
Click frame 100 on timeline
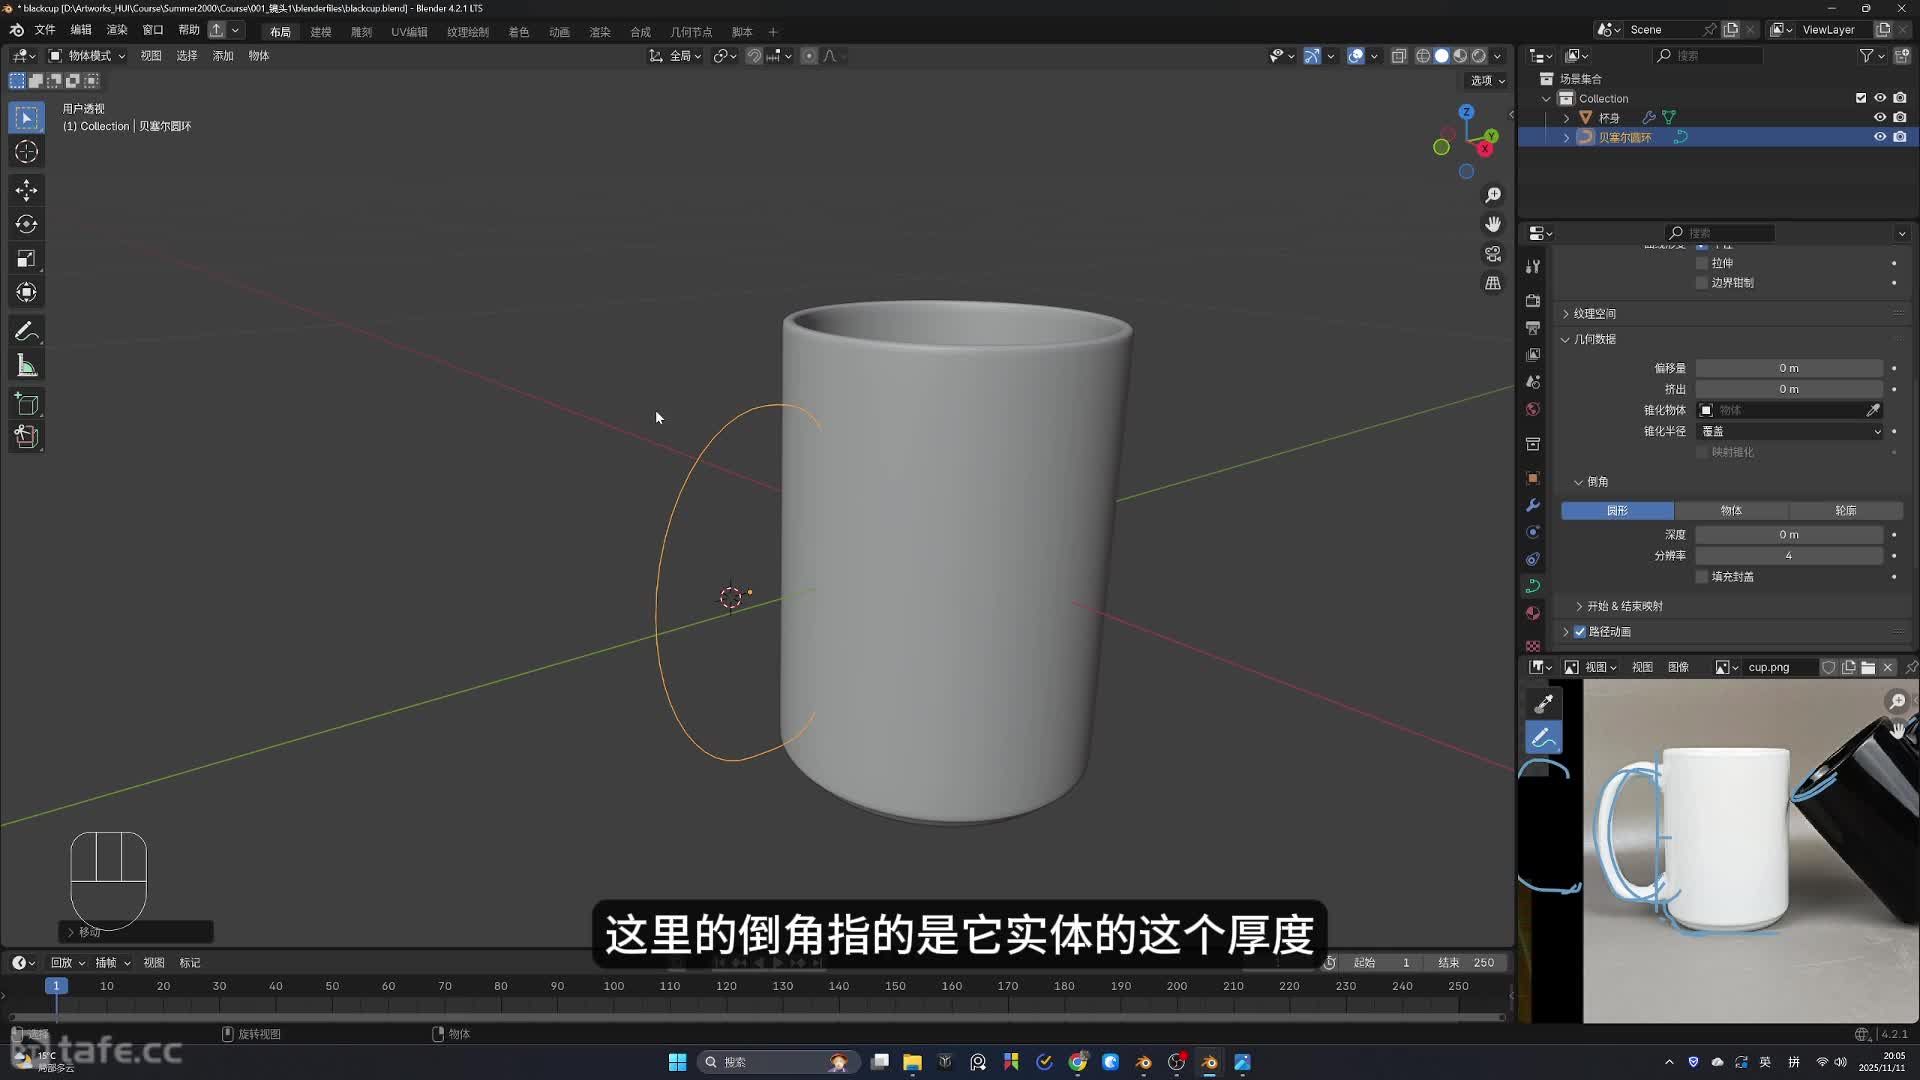613,987
